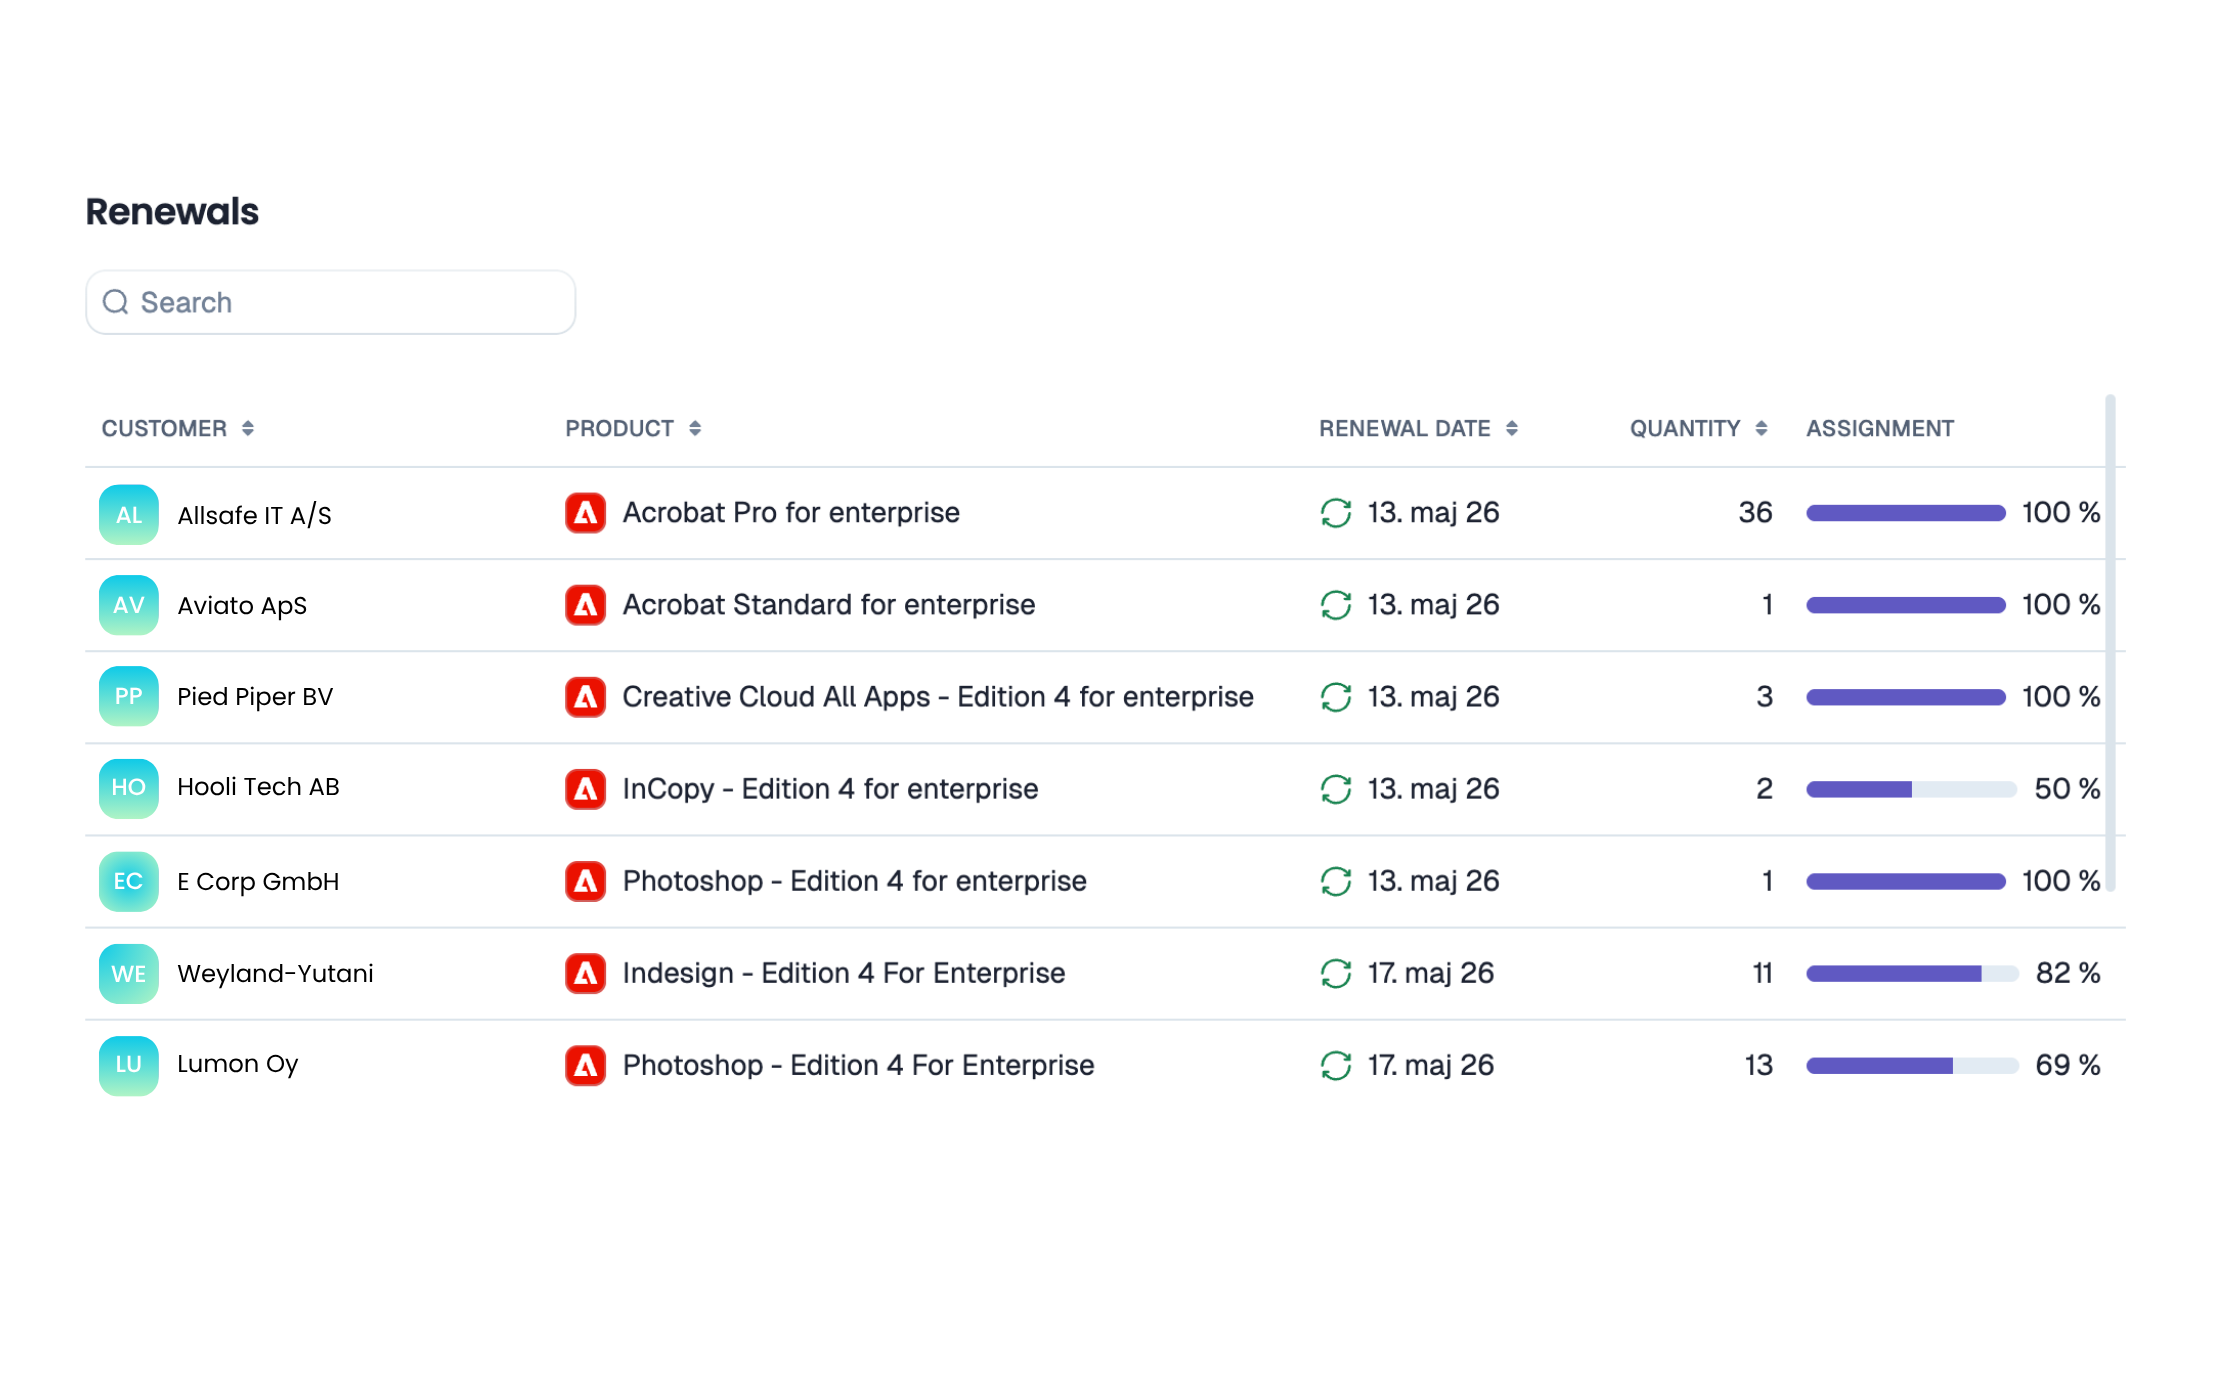Click Adobe icon in the E Corp GmbH row
This screenshot has height=1400, width=2240.
tap(586, 881)
